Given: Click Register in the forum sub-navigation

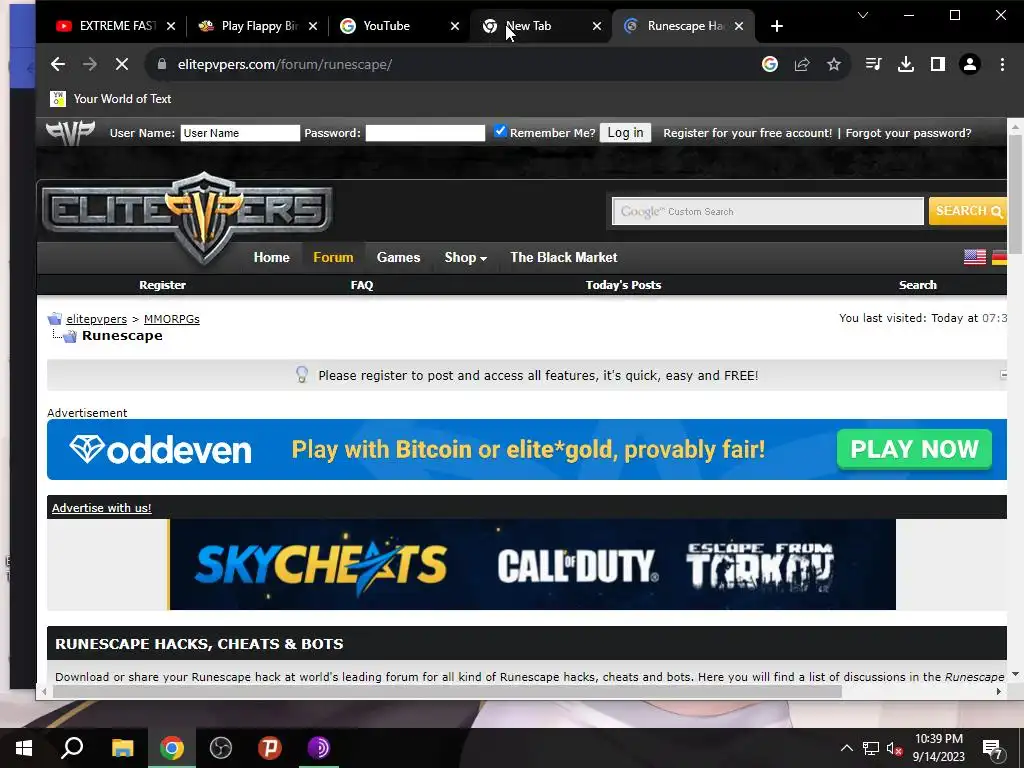Looking at the screenshot, I should (162, 285).
